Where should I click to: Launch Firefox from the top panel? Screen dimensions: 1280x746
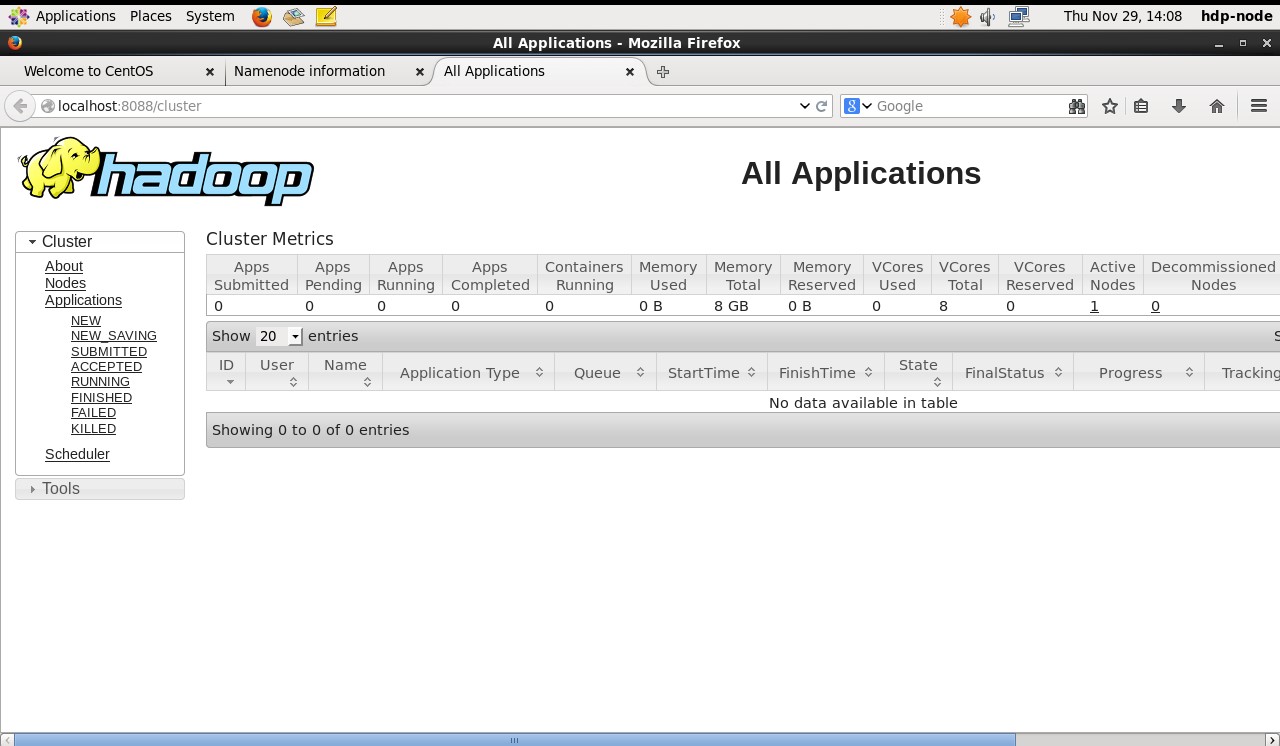(x=261, y=16)
